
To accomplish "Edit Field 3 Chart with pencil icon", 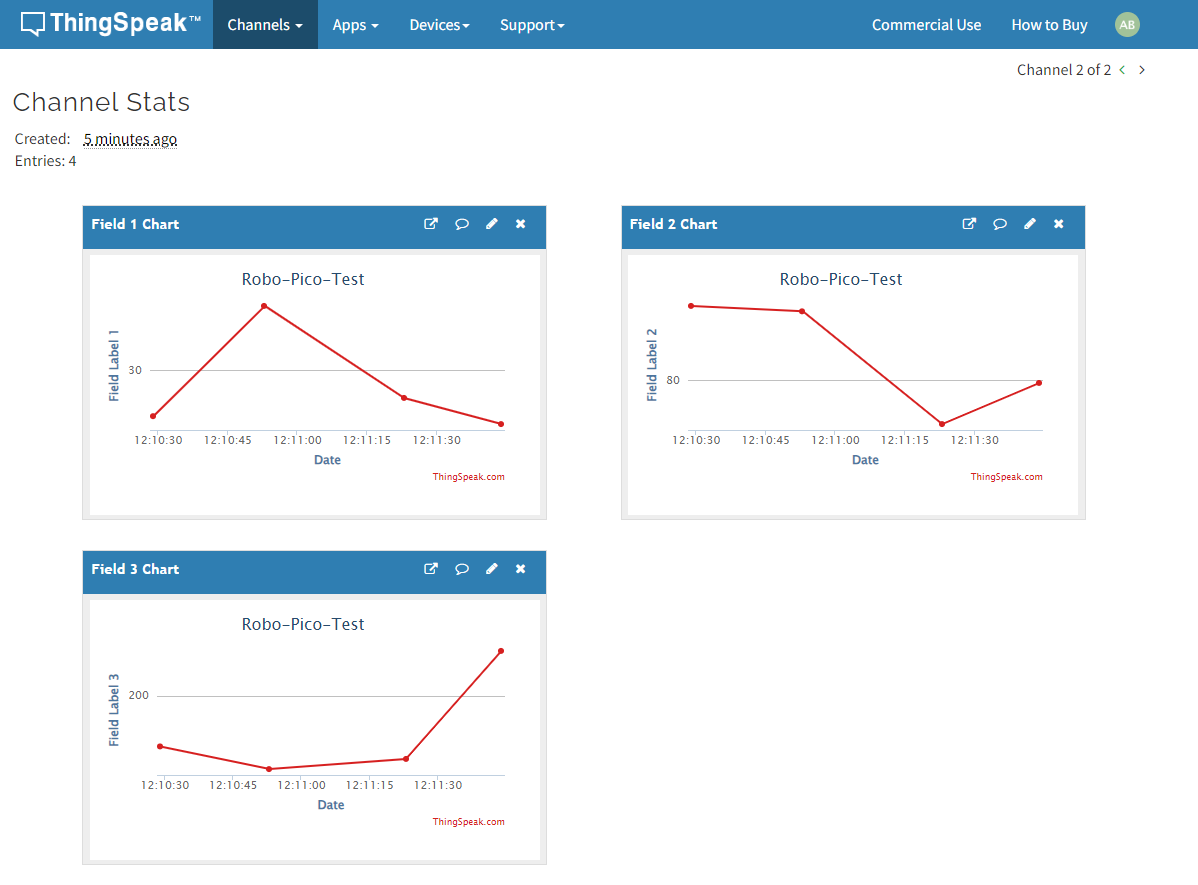I will click(491, 569).
